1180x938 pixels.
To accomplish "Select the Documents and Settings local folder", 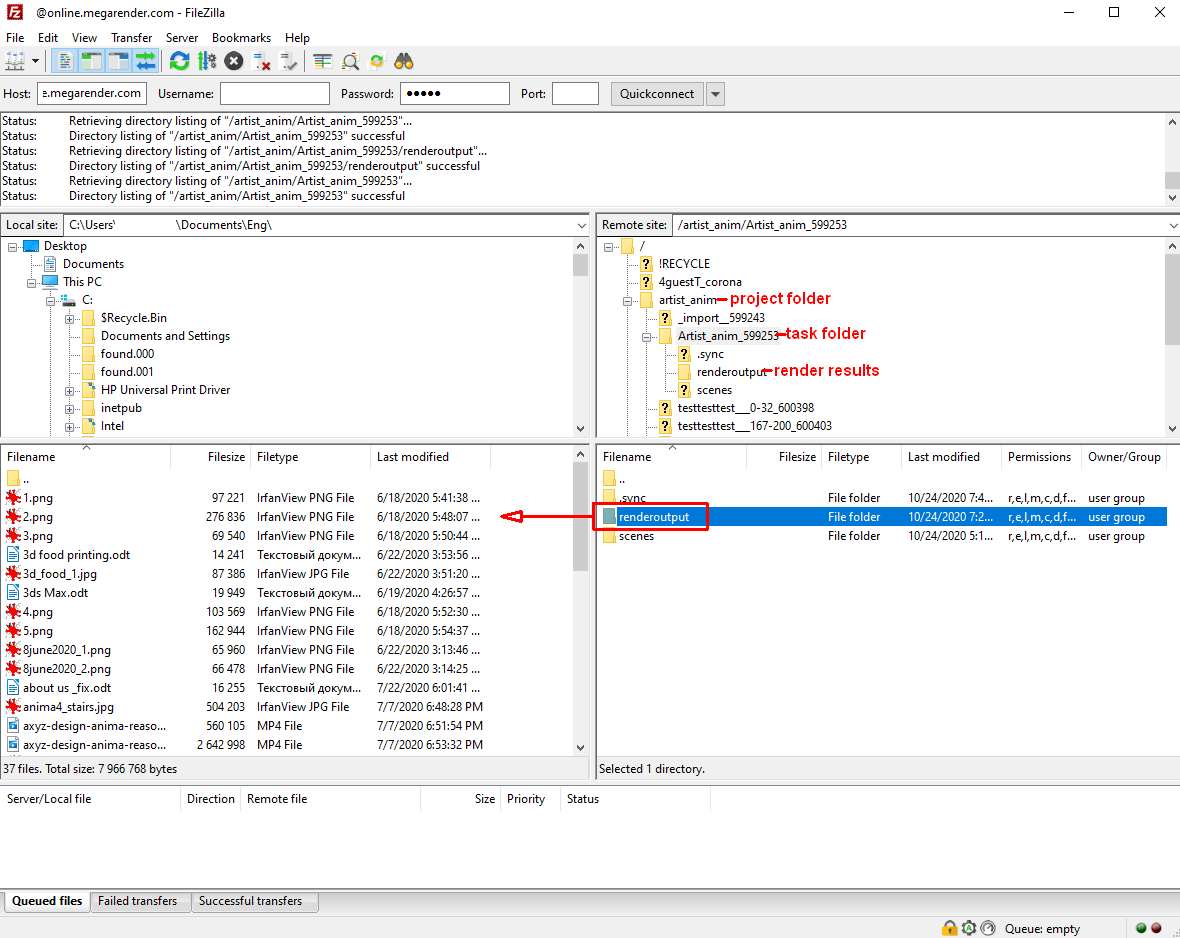I will [166, 336].
